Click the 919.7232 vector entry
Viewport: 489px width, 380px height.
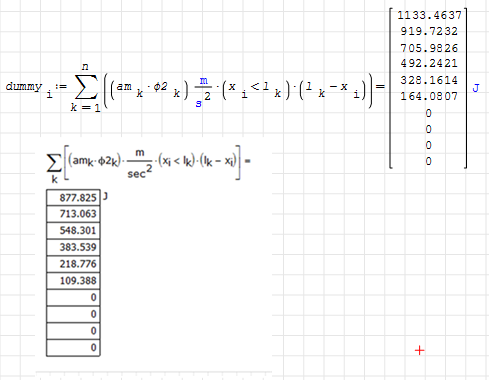tap(429, 31)
